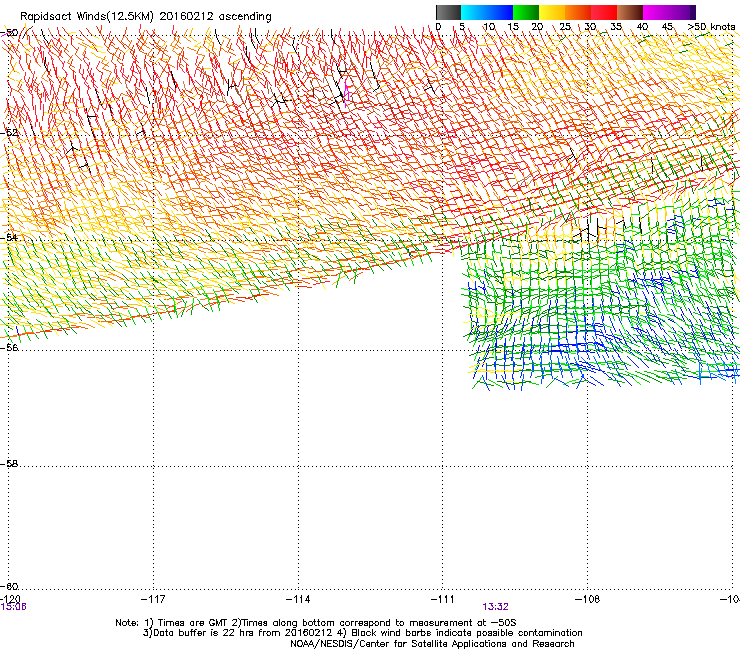Click the gray 0-5 knots color swatch
Image resolution: width=740 pixels, height=650 pixels.
pyautogui.click(x=448, y=12)
